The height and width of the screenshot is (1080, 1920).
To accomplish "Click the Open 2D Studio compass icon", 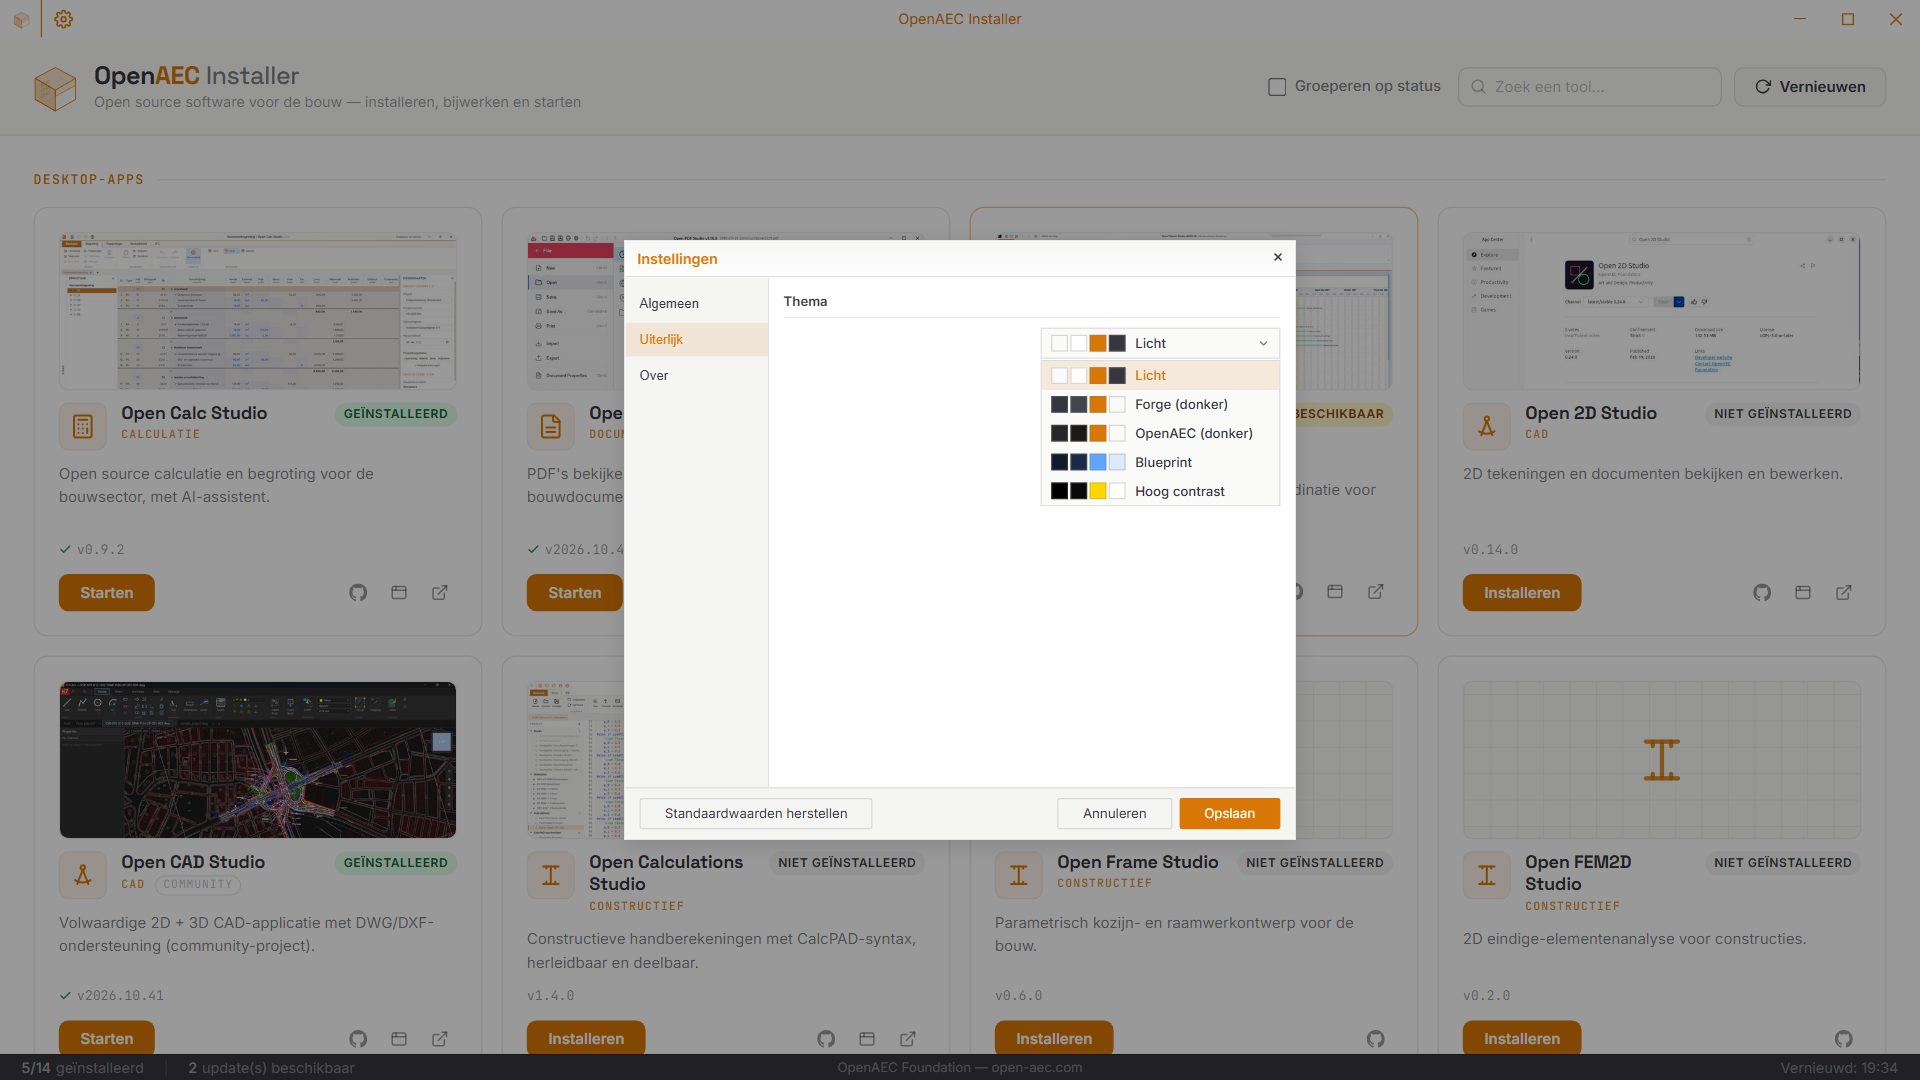I will coord(1487,427).
